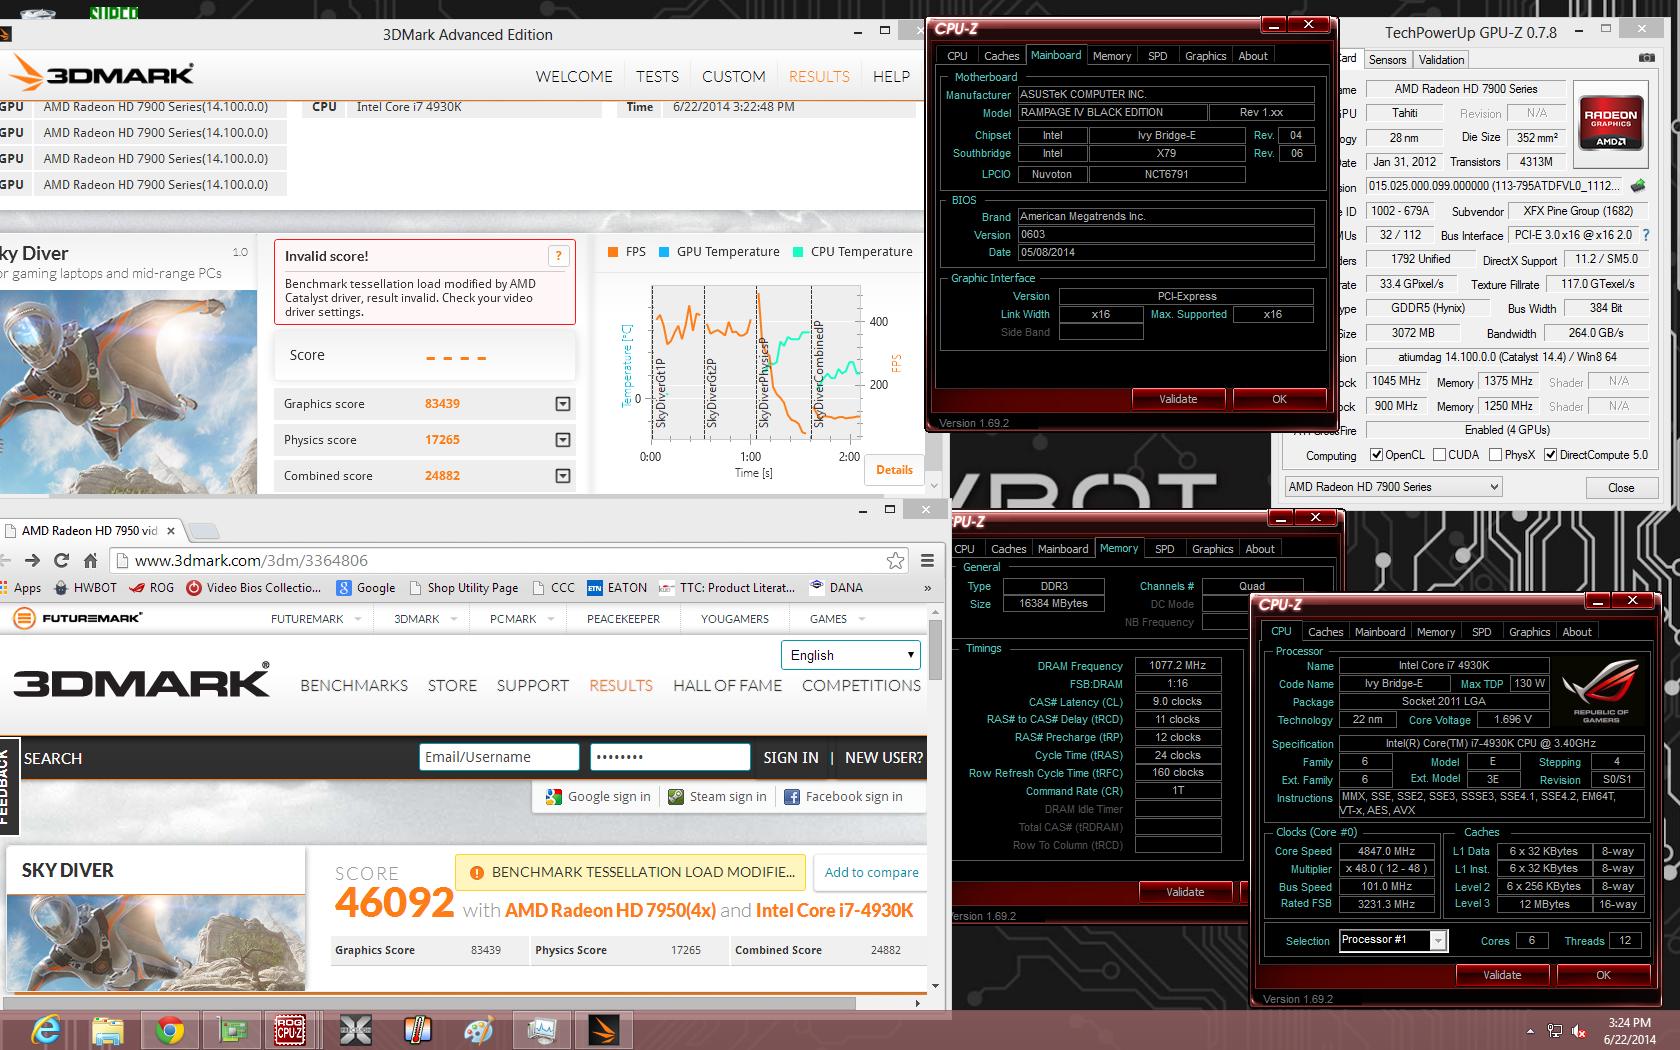Check the CUDA checkbox in GPU-Z
The width and height of the screenshot is (1680, 1050).
tap(1439, 455)
